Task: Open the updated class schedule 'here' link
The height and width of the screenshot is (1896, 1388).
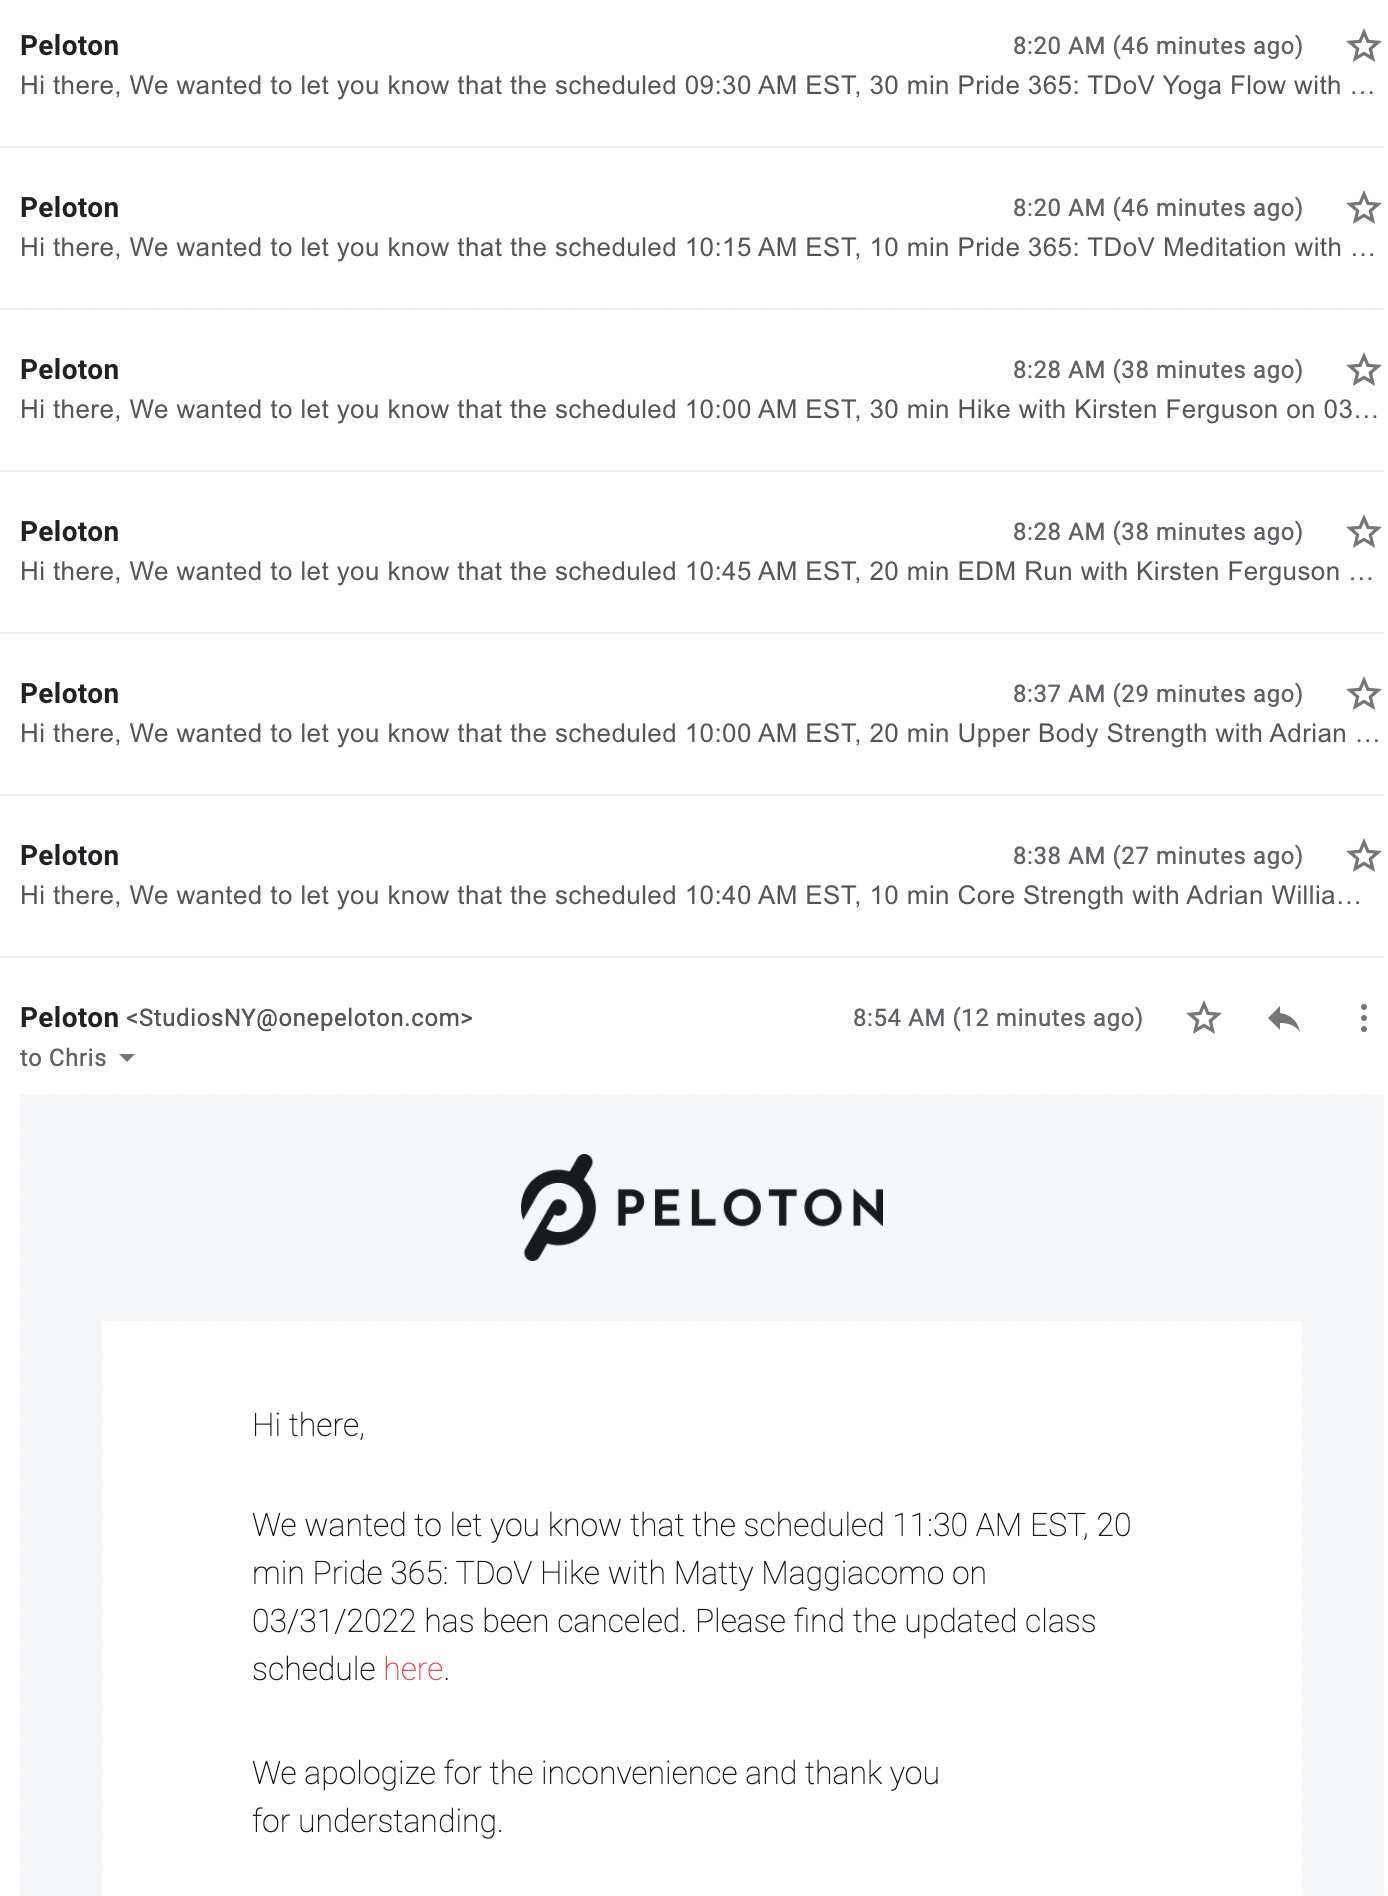Action: click(413, 1669)
